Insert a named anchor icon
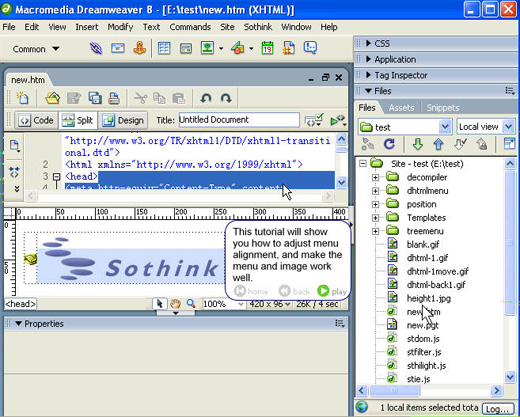The image size is (520, 417). click(x=140, y=49)
